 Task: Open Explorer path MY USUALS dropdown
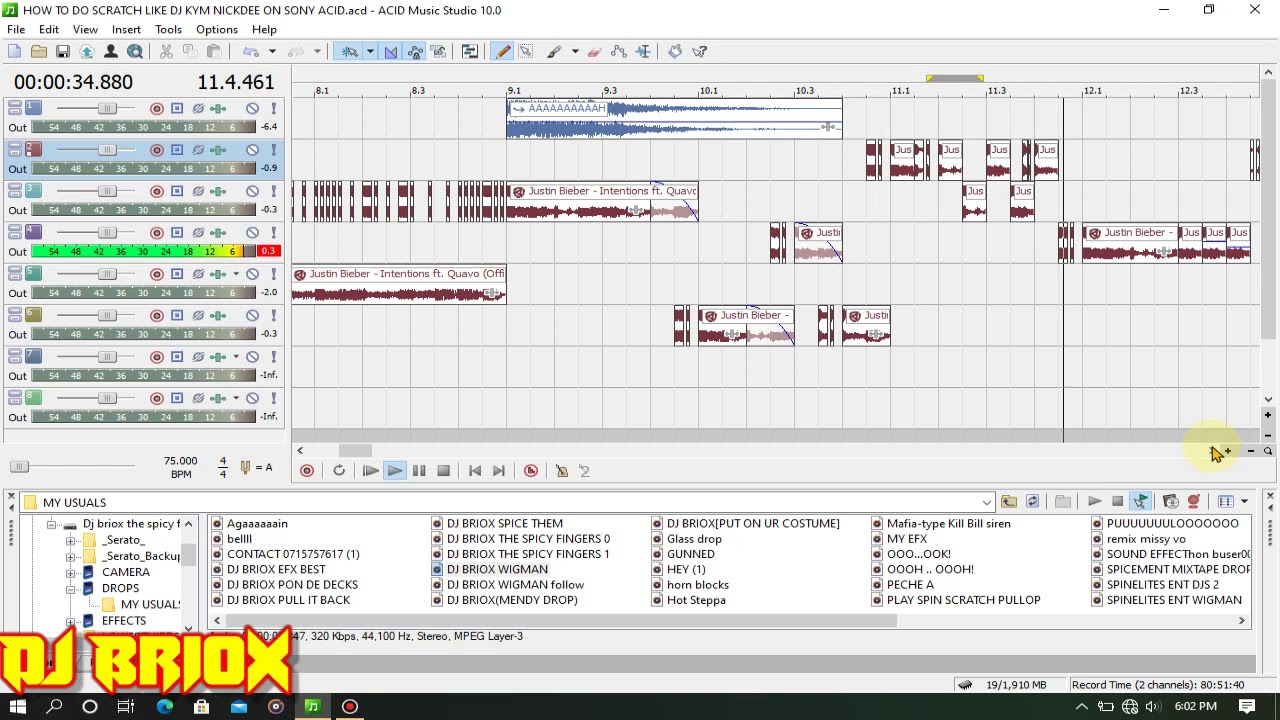pyautogui.click(x=987, y=503)
